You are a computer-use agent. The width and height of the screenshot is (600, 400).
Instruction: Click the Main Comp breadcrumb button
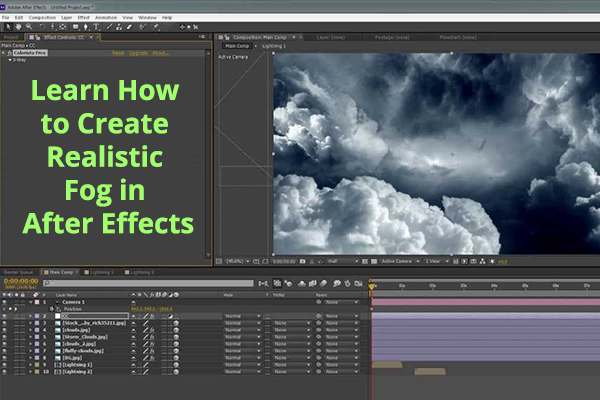(x=237, y=46)
